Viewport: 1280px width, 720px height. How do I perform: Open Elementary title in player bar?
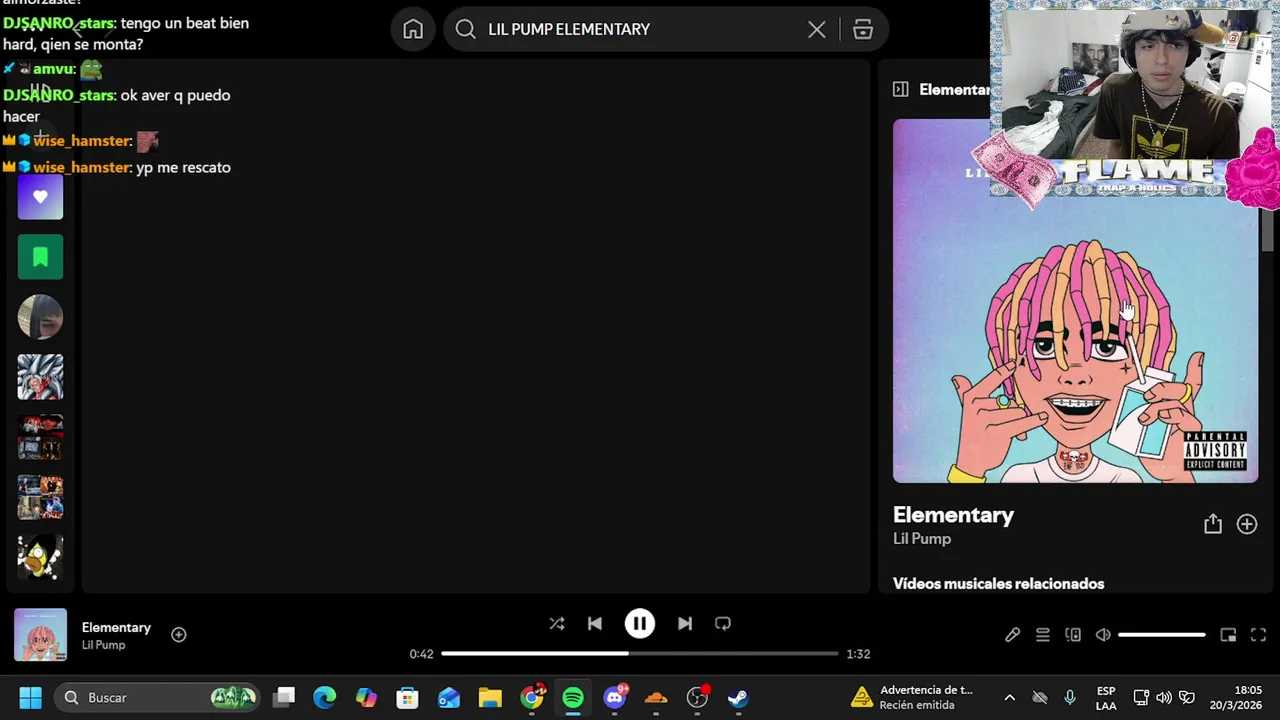pos(116,627)
